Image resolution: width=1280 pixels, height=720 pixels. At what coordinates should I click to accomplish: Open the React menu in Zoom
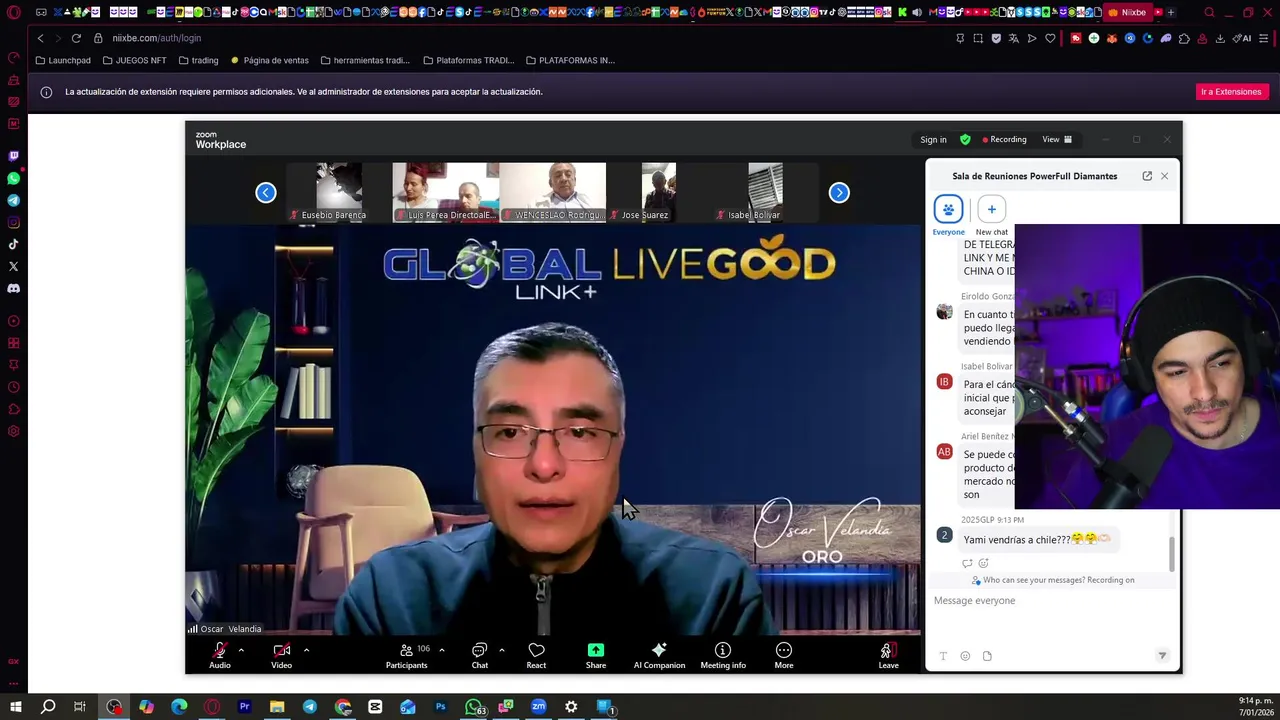[x=536, y=655]
